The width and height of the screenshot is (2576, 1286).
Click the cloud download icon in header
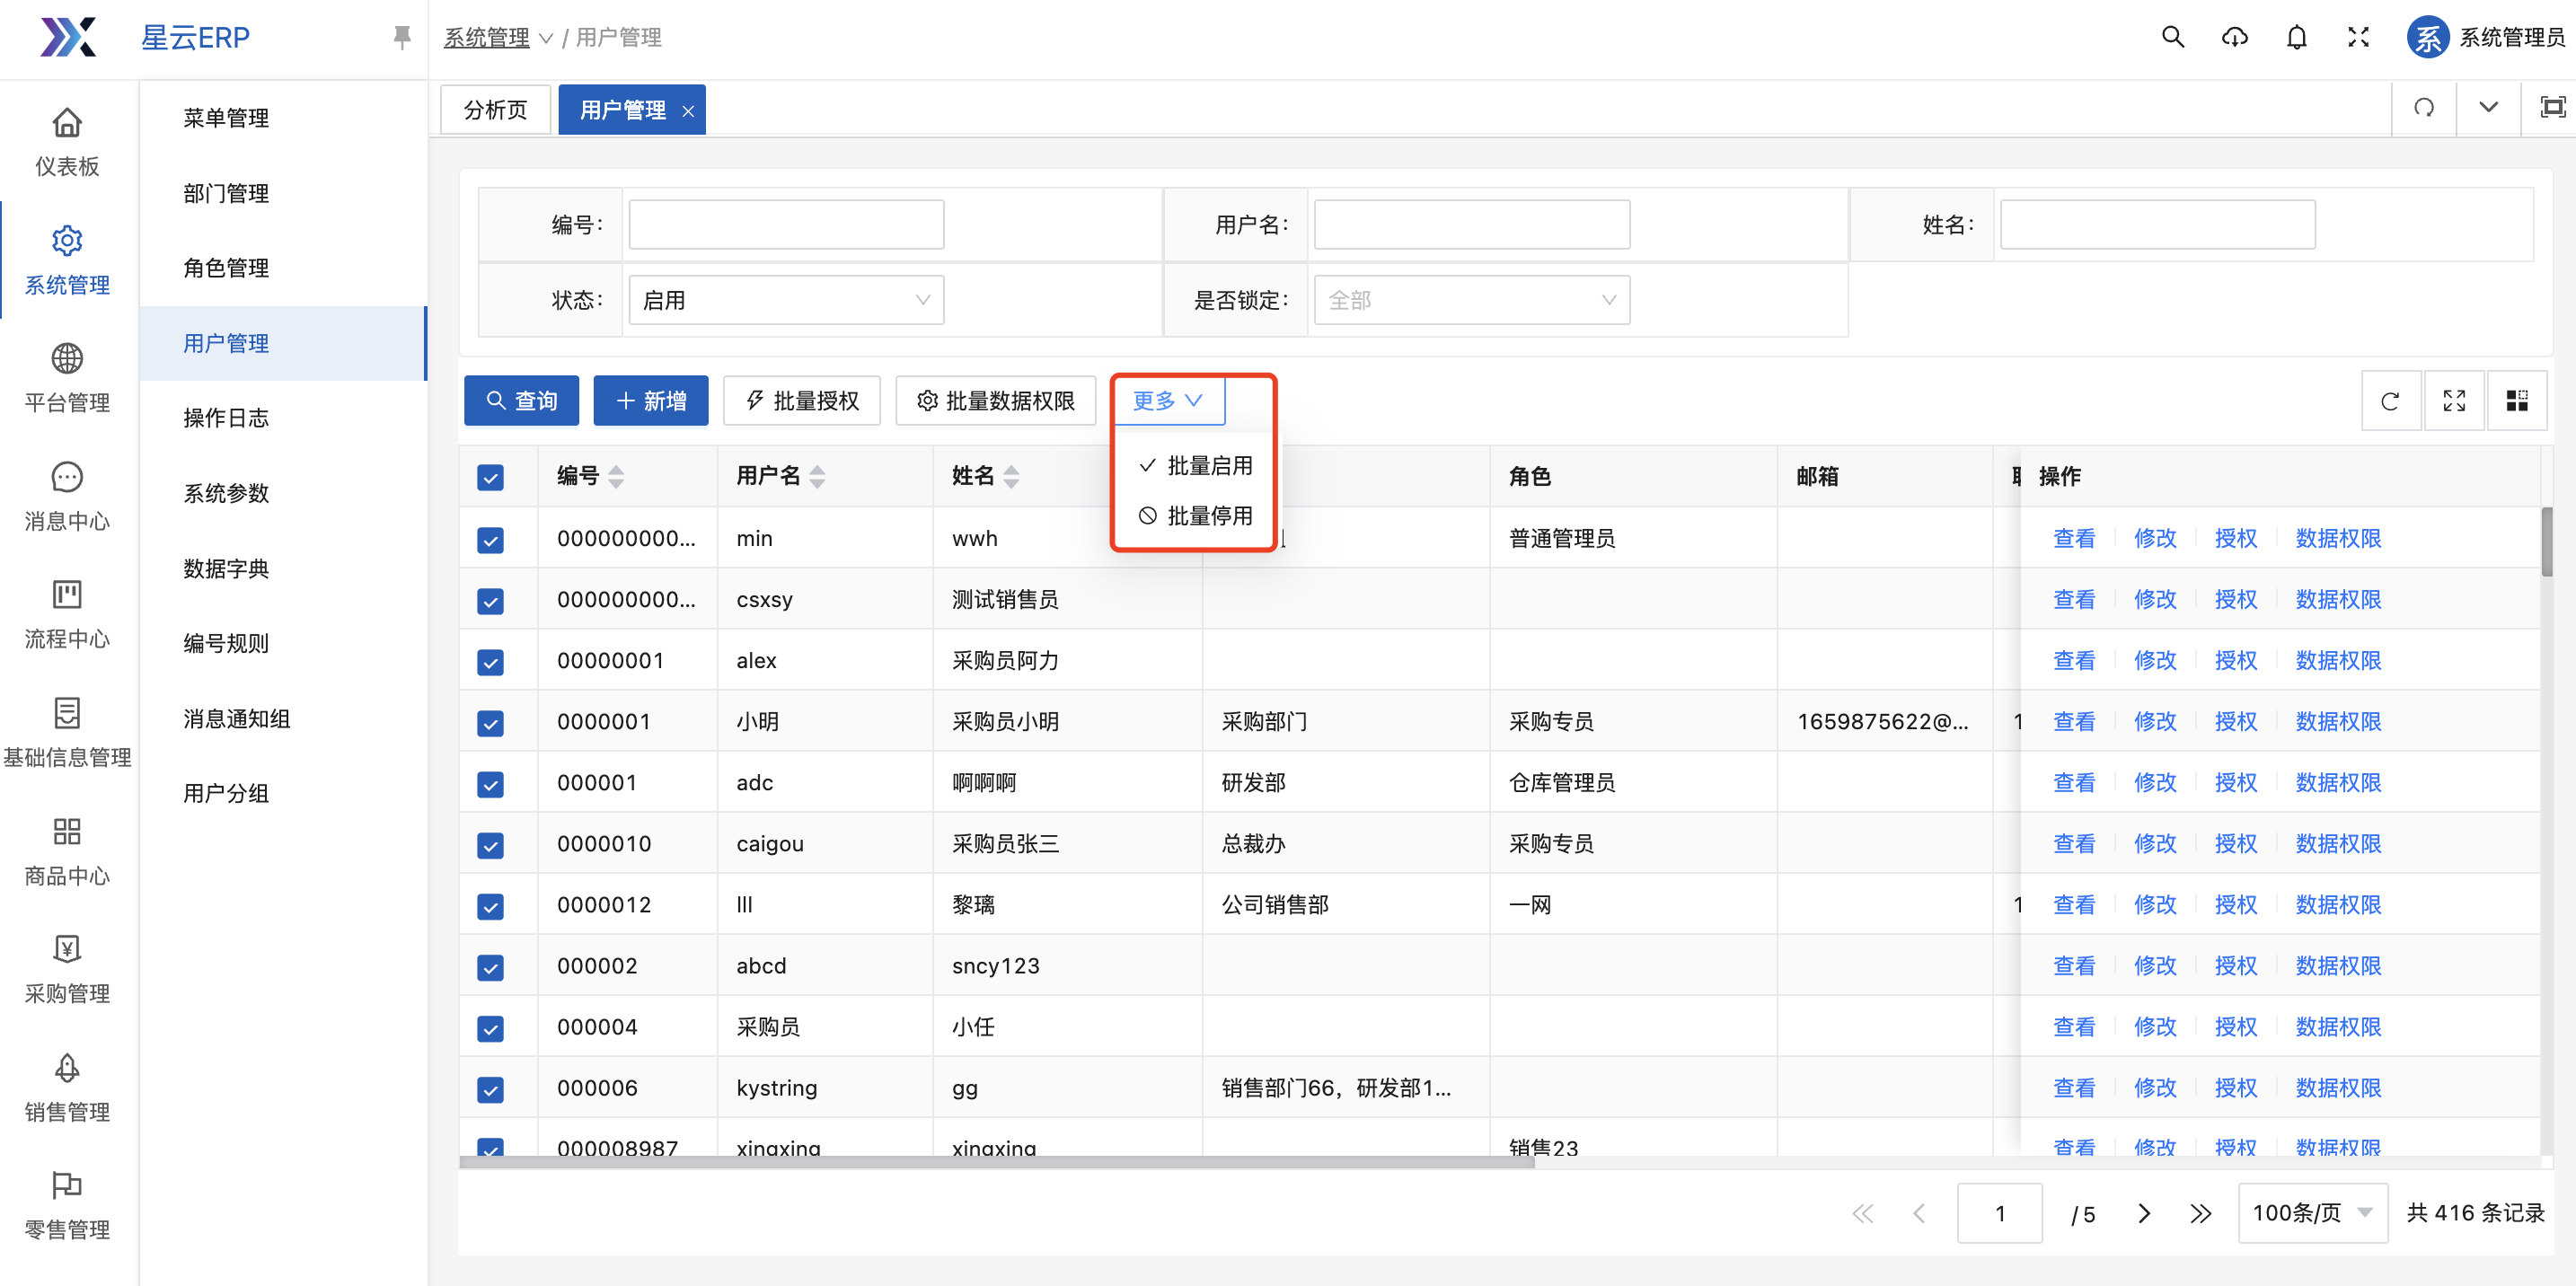[x=2234, y=37]
